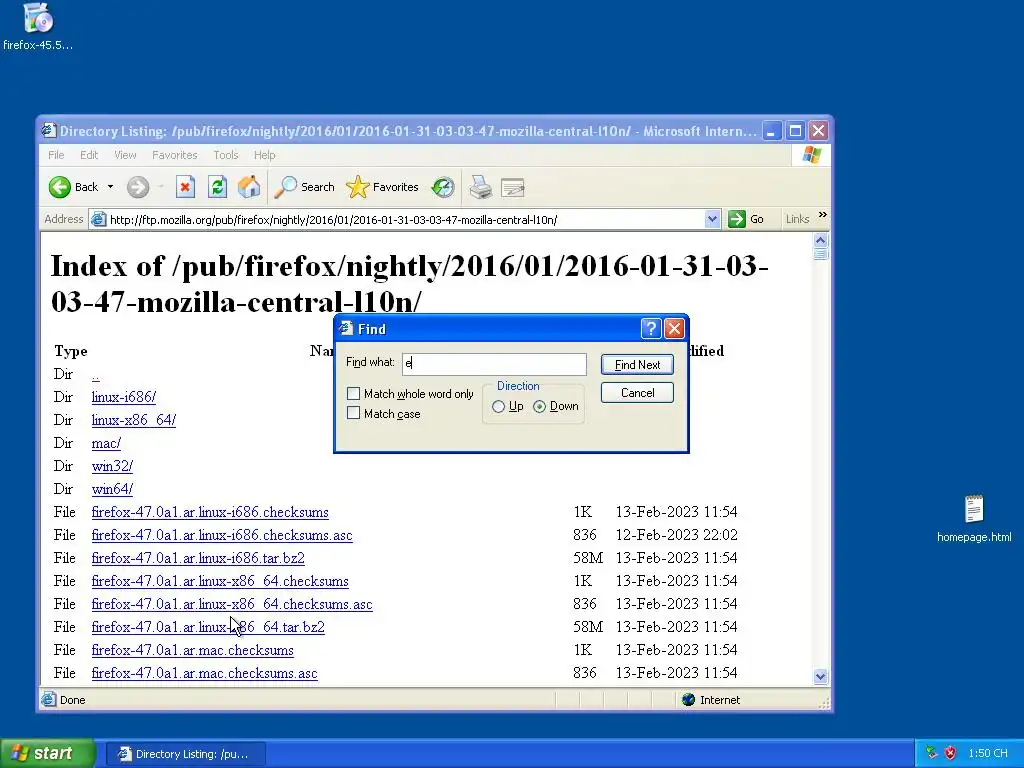The width and height of the screenshot is (1024, 768).
Task: Click the Print icon
Action: tap(481, 187)
